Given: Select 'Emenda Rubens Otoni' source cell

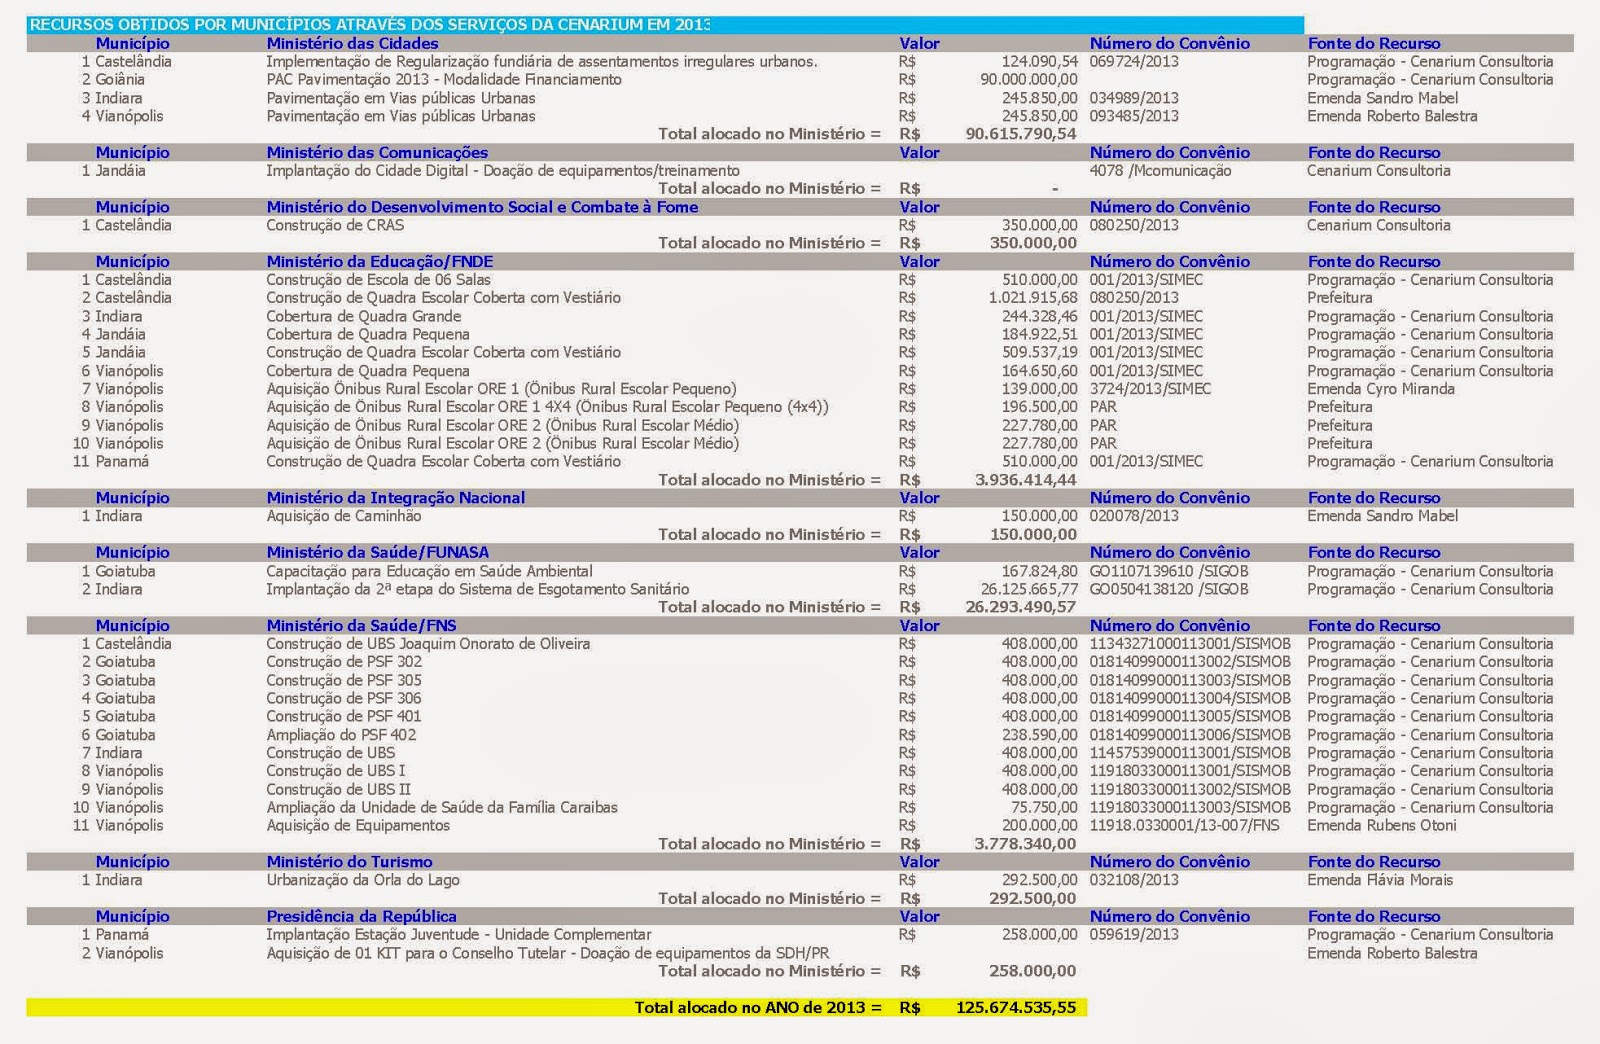Looking at the screenshot, I should (1381, 825).
